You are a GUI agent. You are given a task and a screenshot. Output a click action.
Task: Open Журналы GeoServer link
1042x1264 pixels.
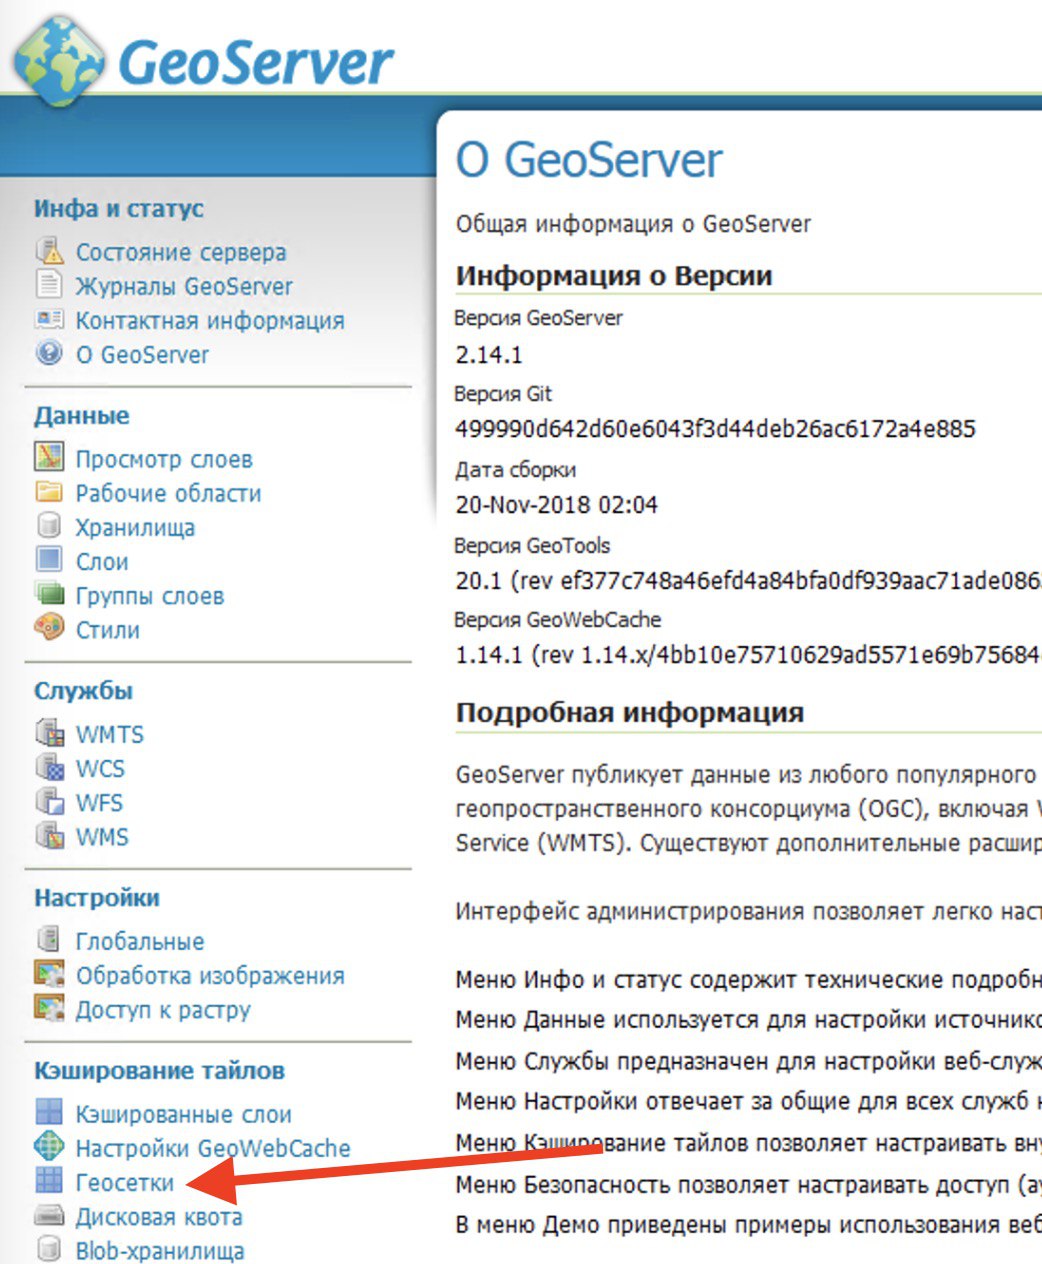[x=184, y=286]
